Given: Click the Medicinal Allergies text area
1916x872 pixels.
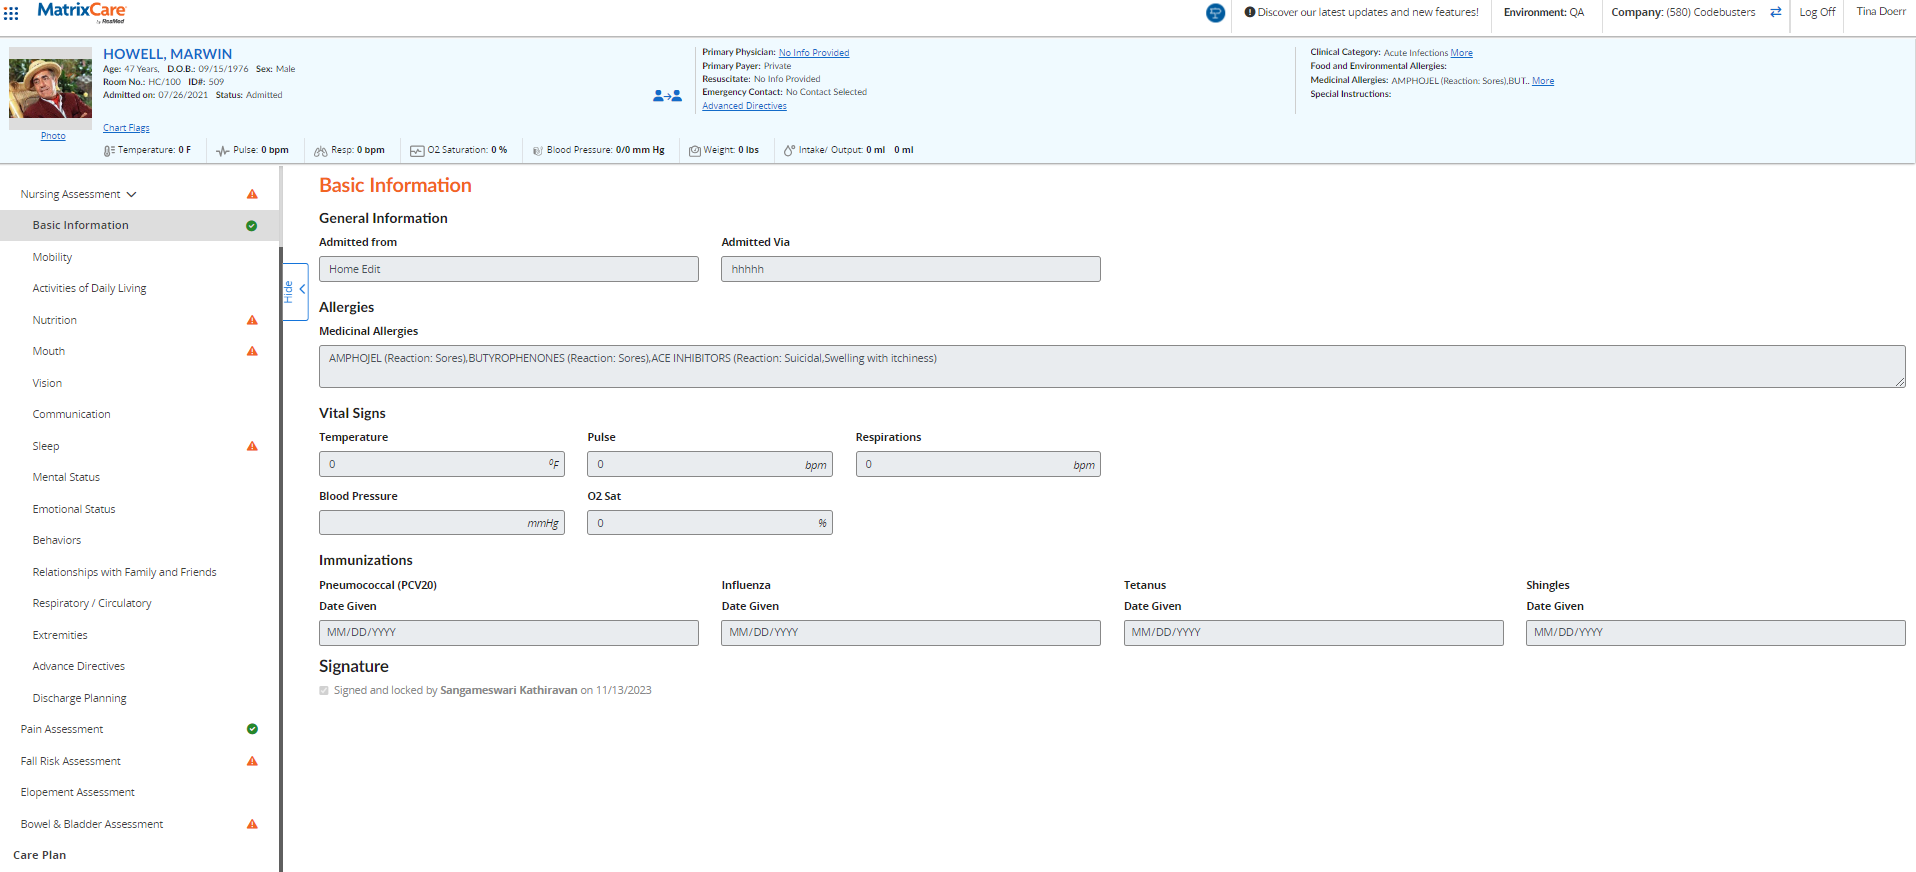Looking at the screenshot, I should click(x=1112, y=366).
